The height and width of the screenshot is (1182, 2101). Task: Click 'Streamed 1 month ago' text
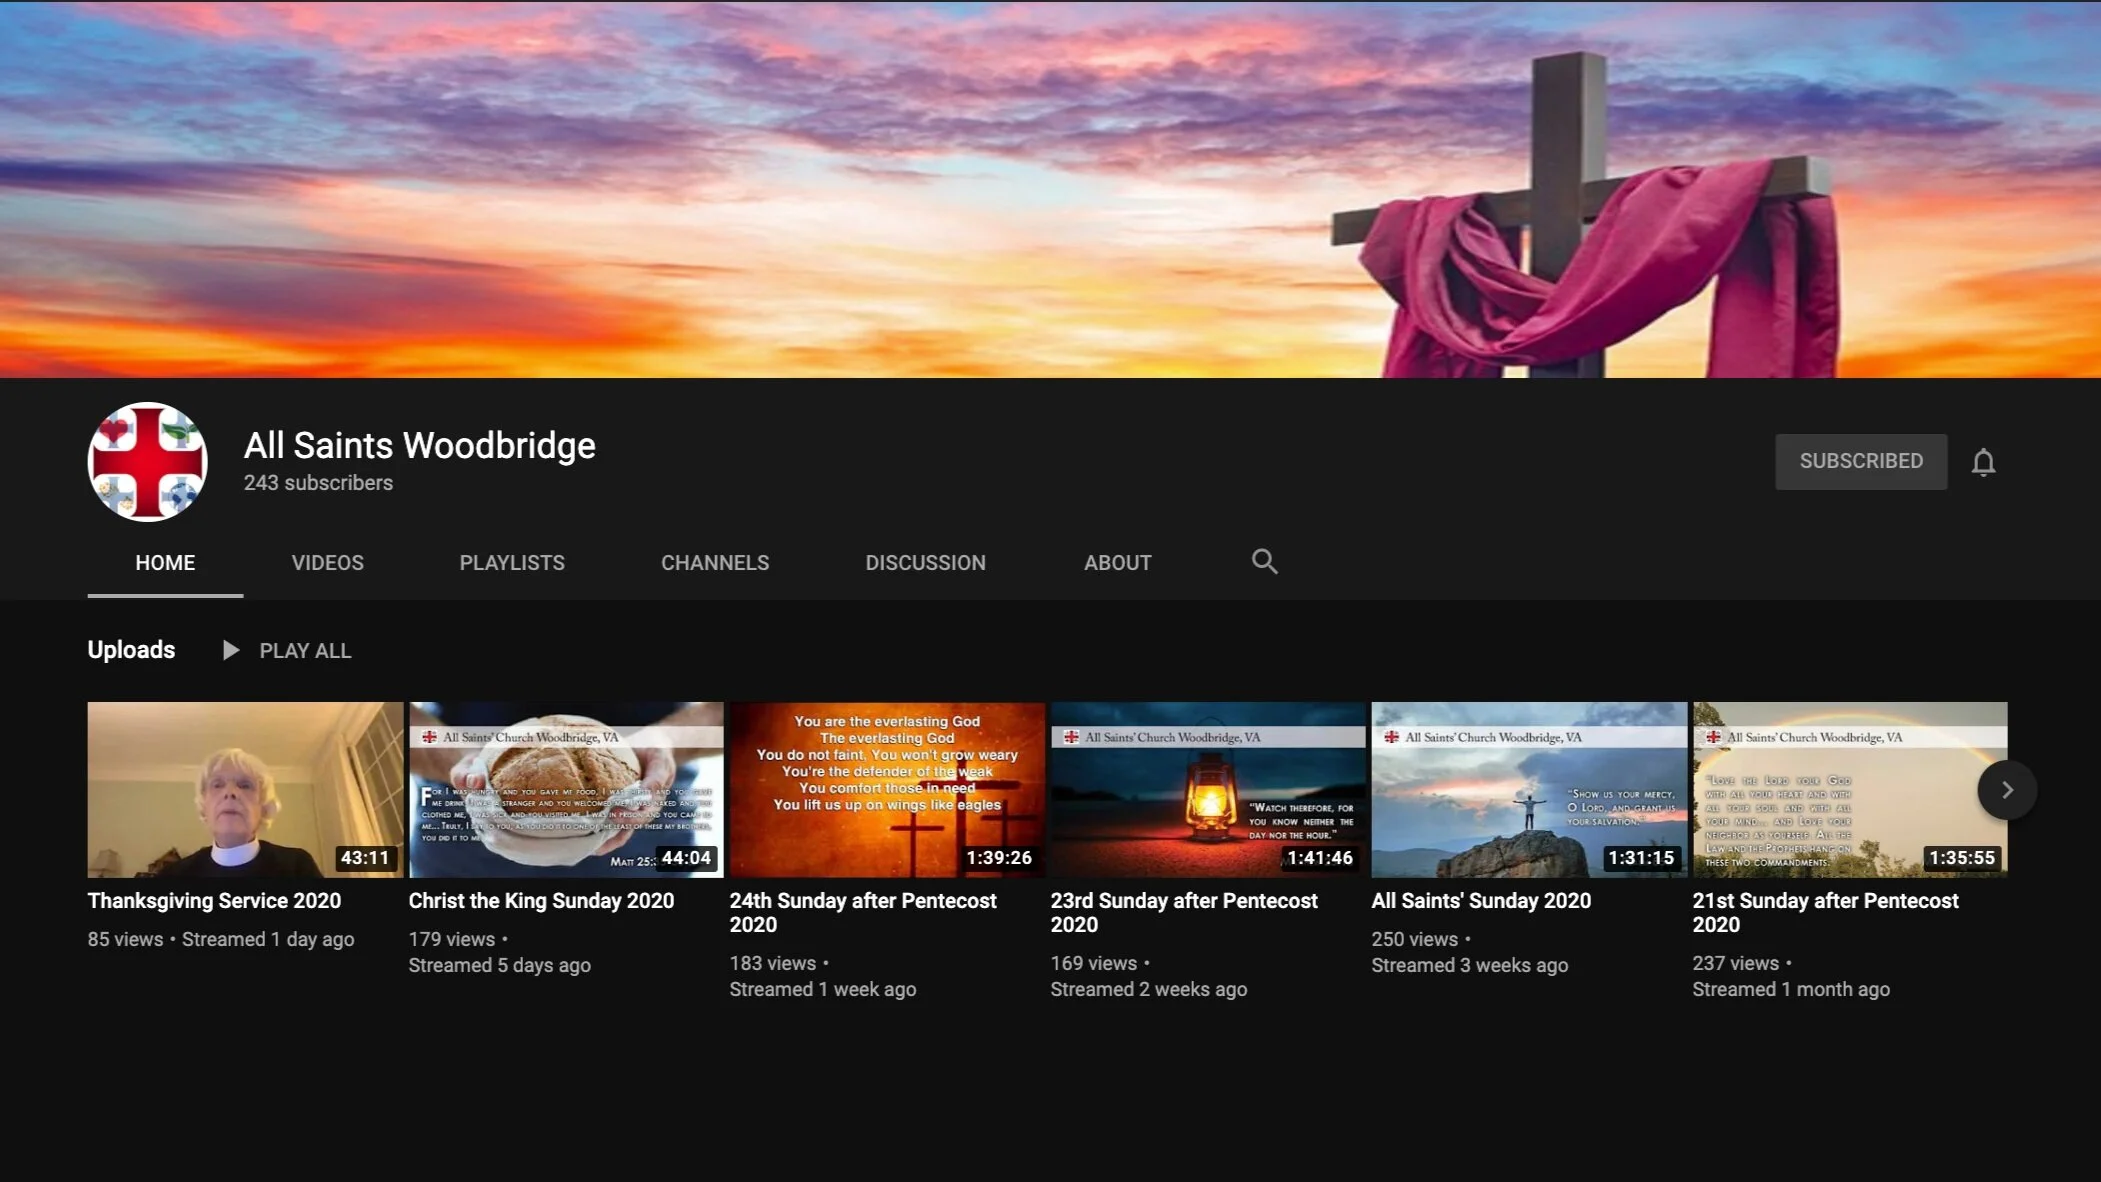coord(1791,990)
